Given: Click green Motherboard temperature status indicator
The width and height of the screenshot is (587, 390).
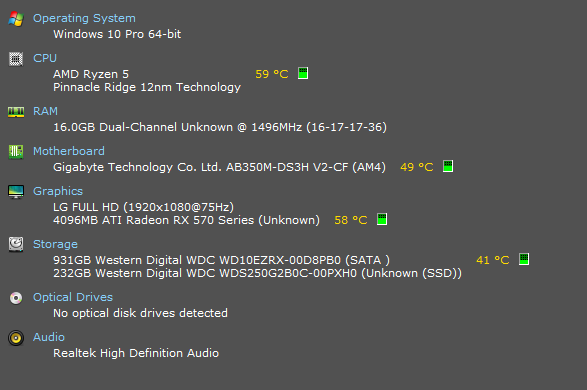Looking at the screenshot, I should pos(448,166).
